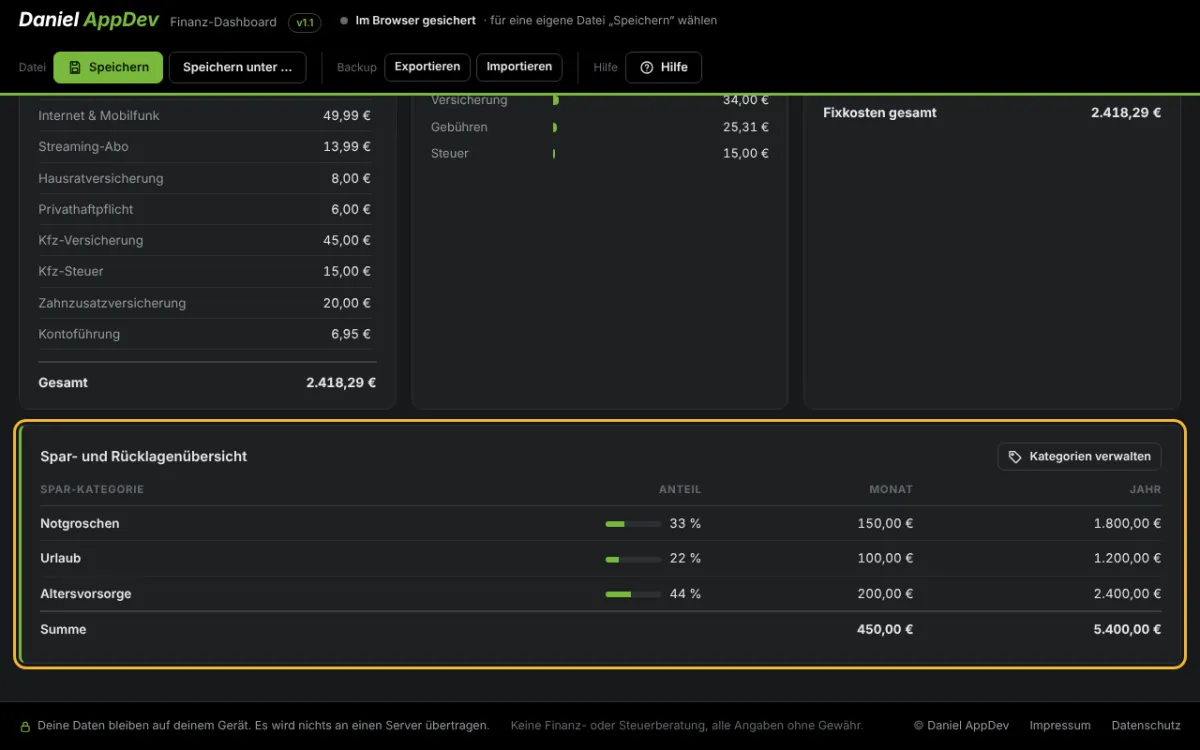Image resolution: width=1200 pixels, height=750 pixels.
Task: Click the Spar- und Rücklagenübersicht heading
Action: coord(144,456)
